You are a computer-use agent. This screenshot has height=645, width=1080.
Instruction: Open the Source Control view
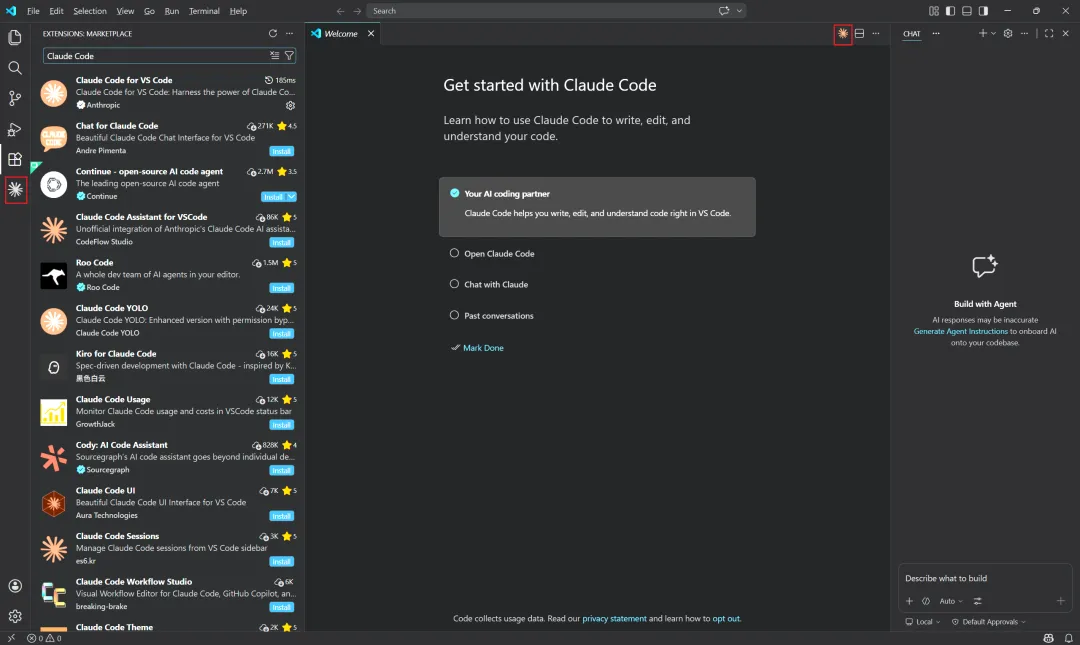[x=15, y=98]
